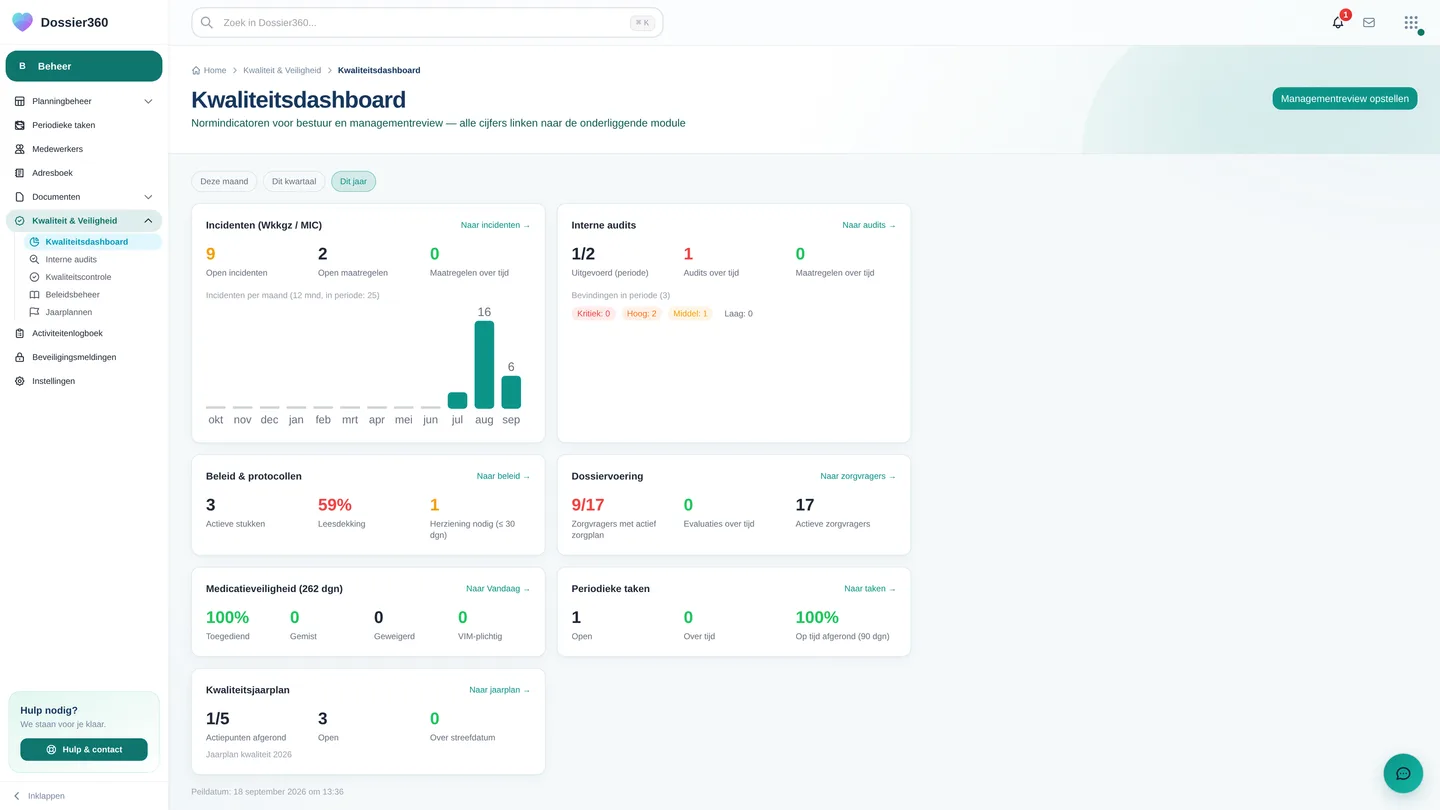Click the 9/17 Zorgvragers met actief zorgplan figure

click(x=588, y=505)
